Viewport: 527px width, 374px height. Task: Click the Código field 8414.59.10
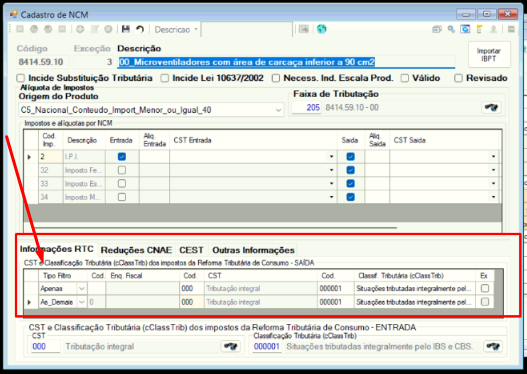click(x=43, y=62)
